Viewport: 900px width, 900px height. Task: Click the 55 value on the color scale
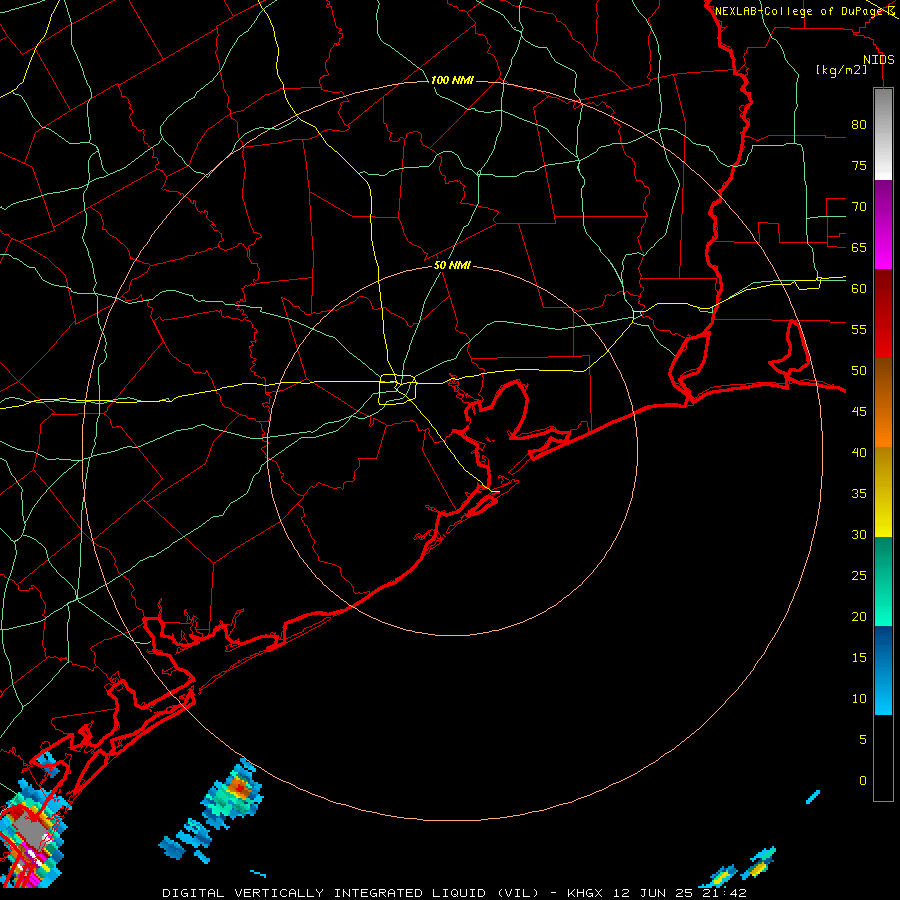tap(859, 329)
